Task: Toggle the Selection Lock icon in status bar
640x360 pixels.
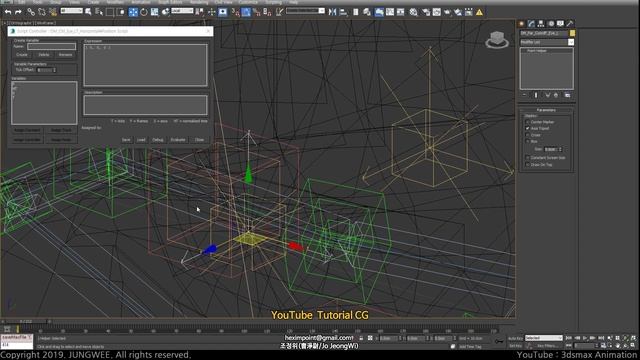Action: tap(361, 338)
